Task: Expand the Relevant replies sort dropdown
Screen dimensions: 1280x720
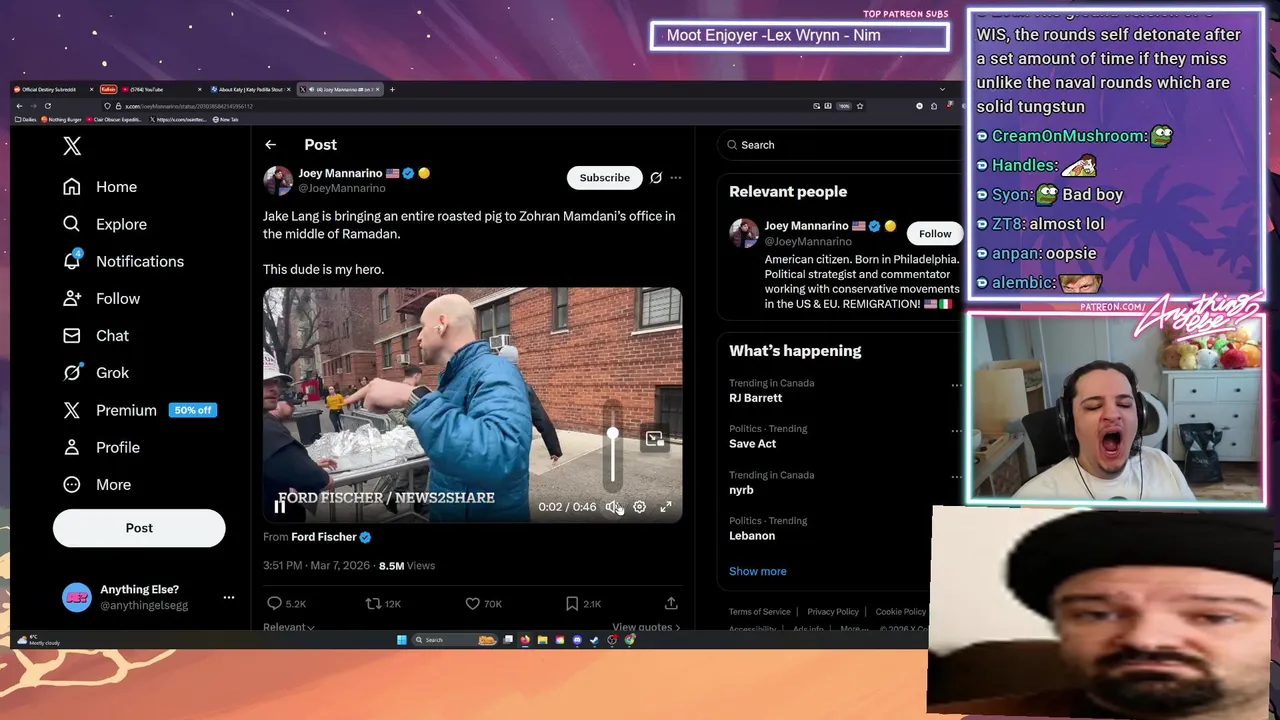Action: click(289, 627)
